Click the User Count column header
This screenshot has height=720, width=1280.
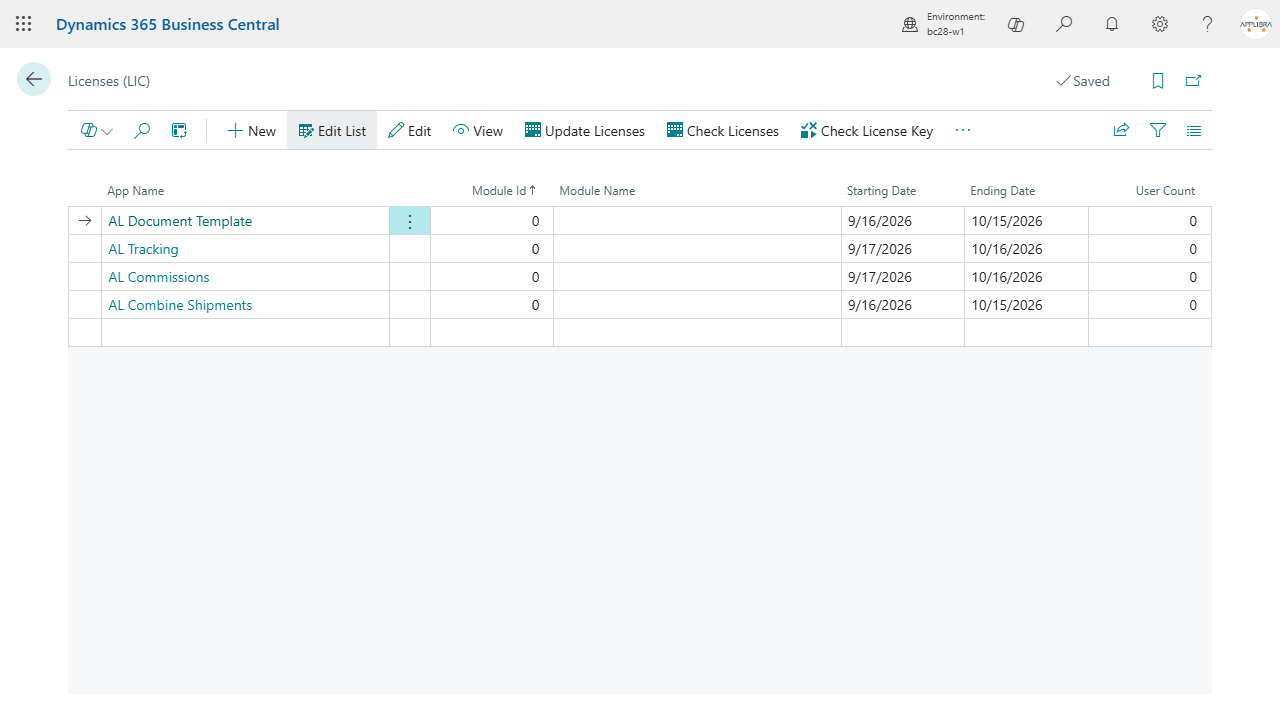coord(1165,190)
